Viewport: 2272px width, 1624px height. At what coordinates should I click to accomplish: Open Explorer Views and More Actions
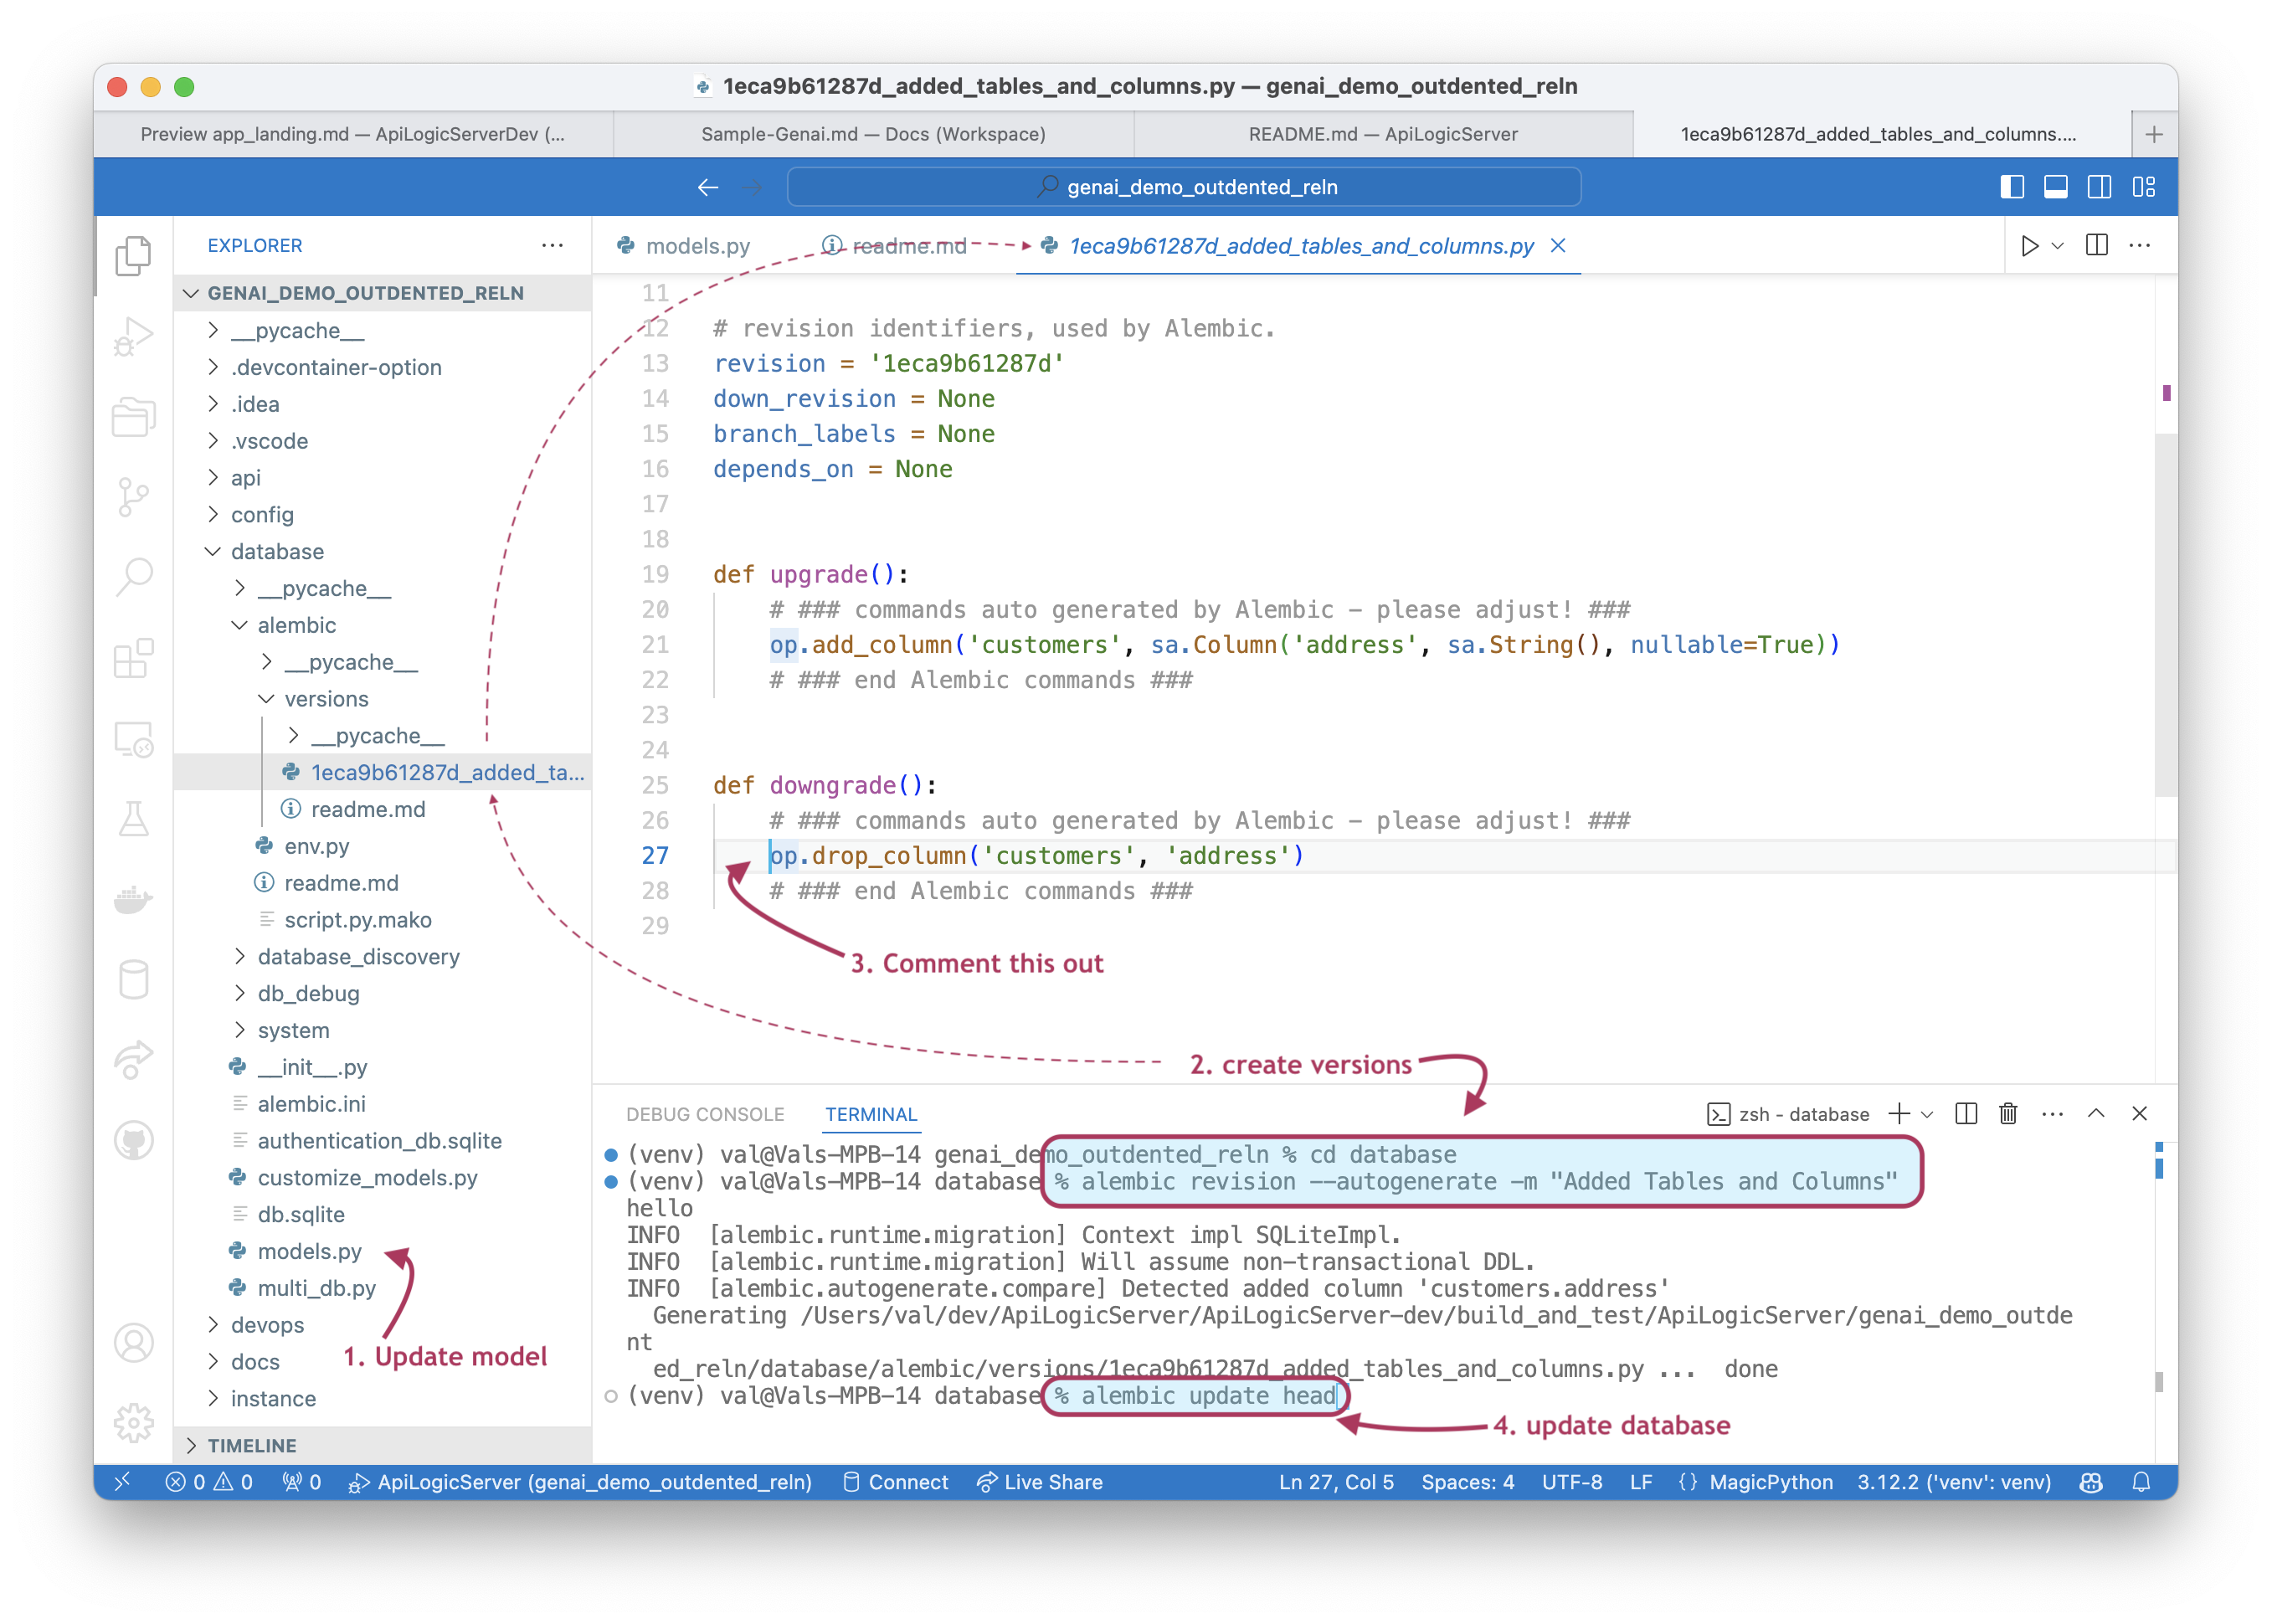coord(552,245)
